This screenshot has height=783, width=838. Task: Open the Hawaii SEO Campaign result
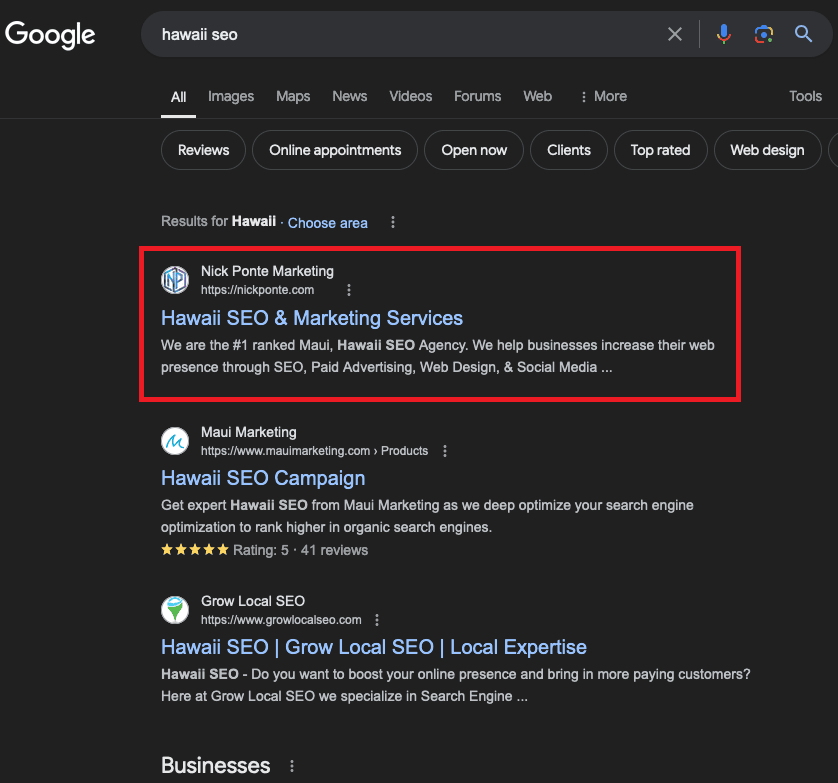[263, 478]
